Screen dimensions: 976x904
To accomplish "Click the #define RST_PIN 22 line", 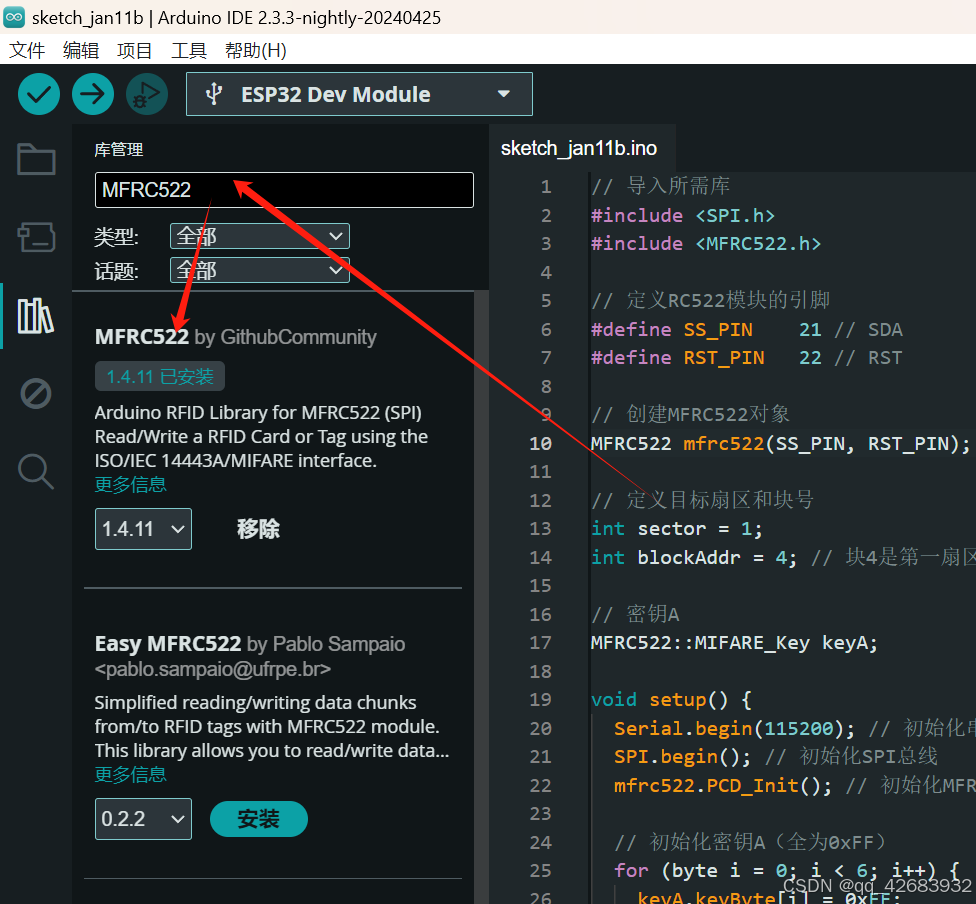I will pyautogui.click(x=746, y=357).
